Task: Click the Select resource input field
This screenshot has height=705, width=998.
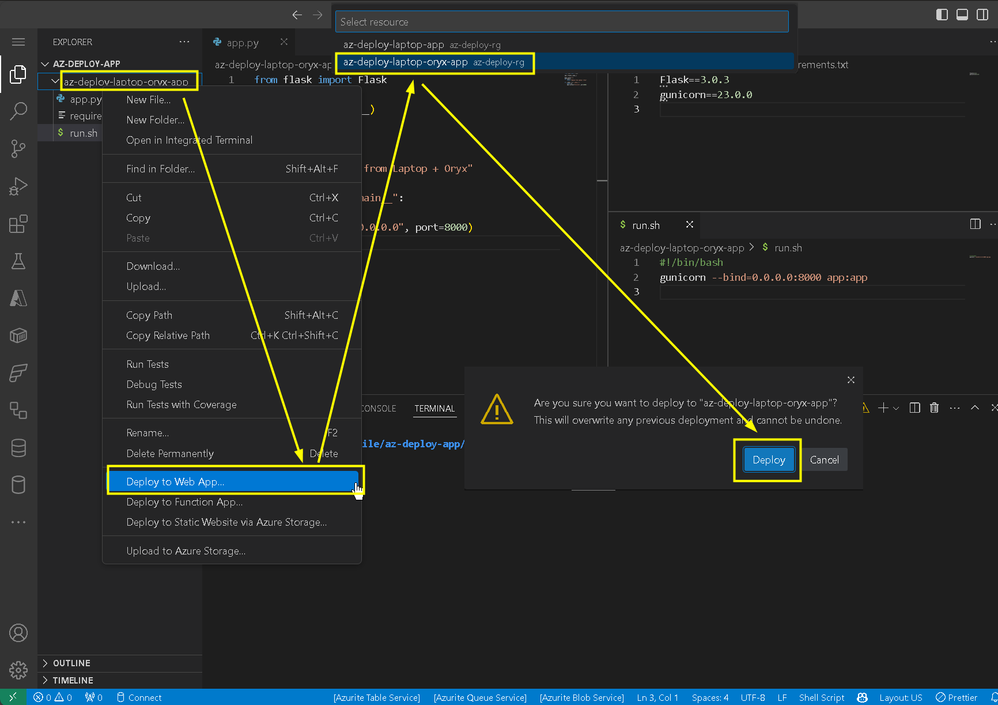Action: [x=561, y=22]
